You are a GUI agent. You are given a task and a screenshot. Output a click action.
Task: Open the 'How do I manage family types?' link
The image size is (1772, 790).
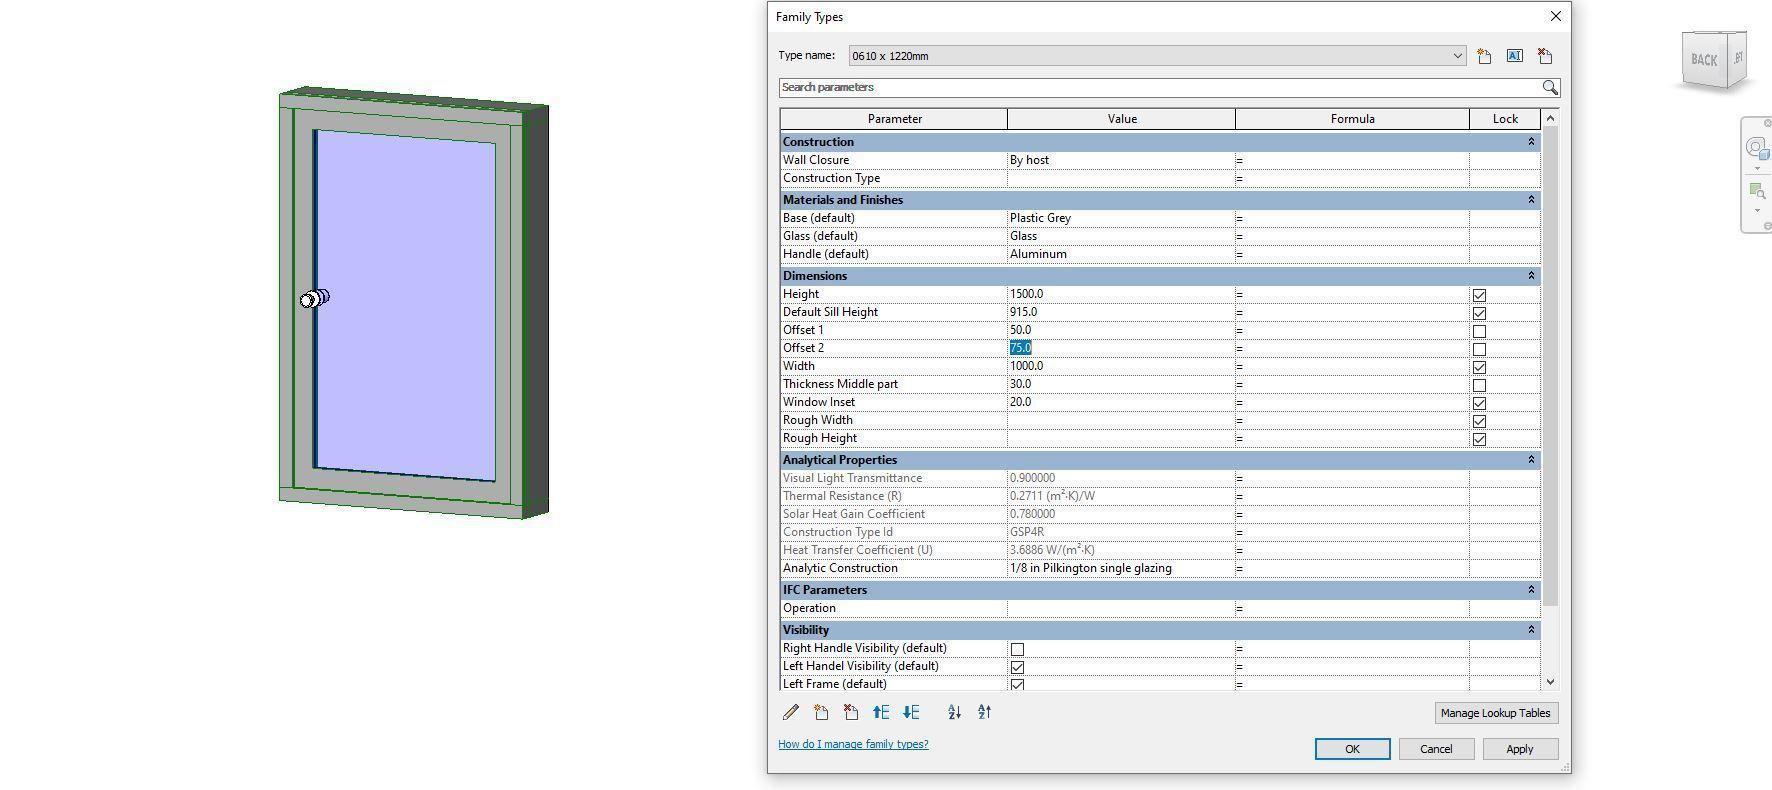click(x=853, y=744)
